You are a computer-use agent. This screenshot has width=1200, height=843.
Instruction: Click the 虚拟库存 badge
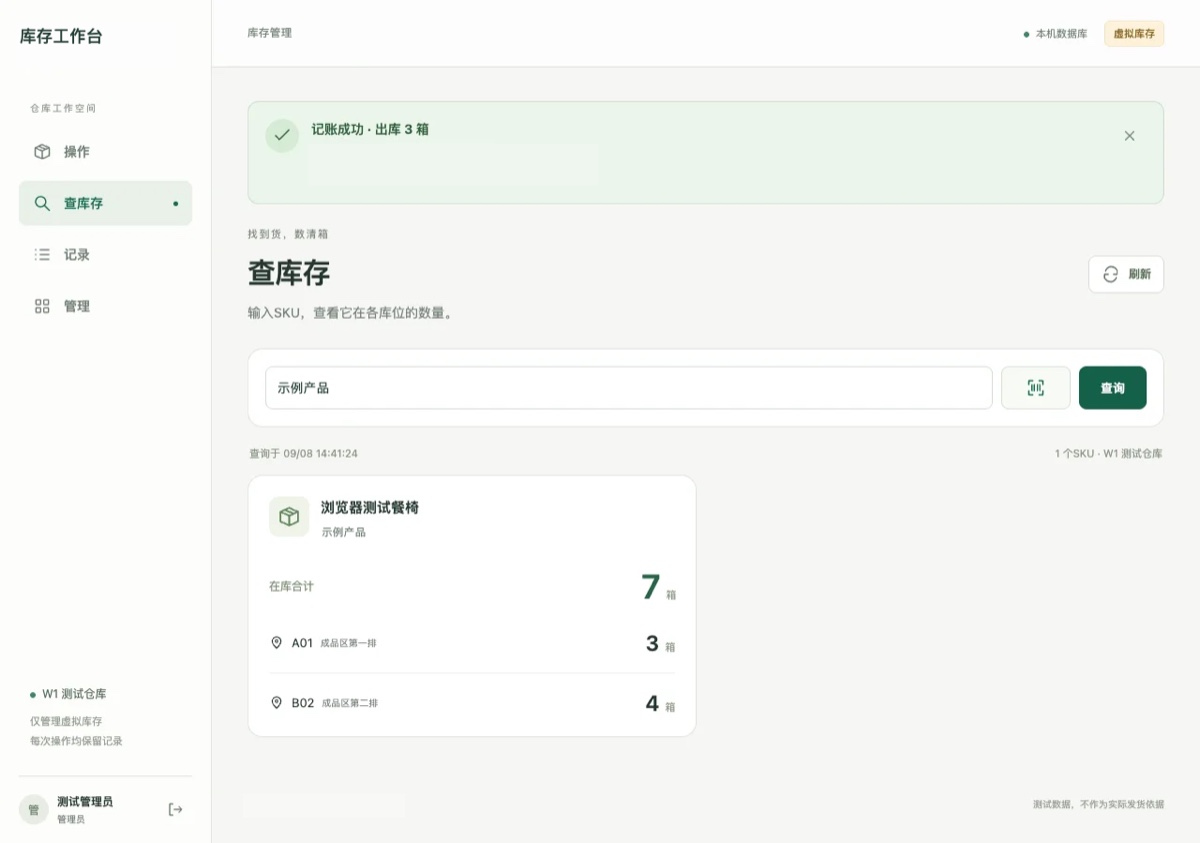[x=1134, y=34]
